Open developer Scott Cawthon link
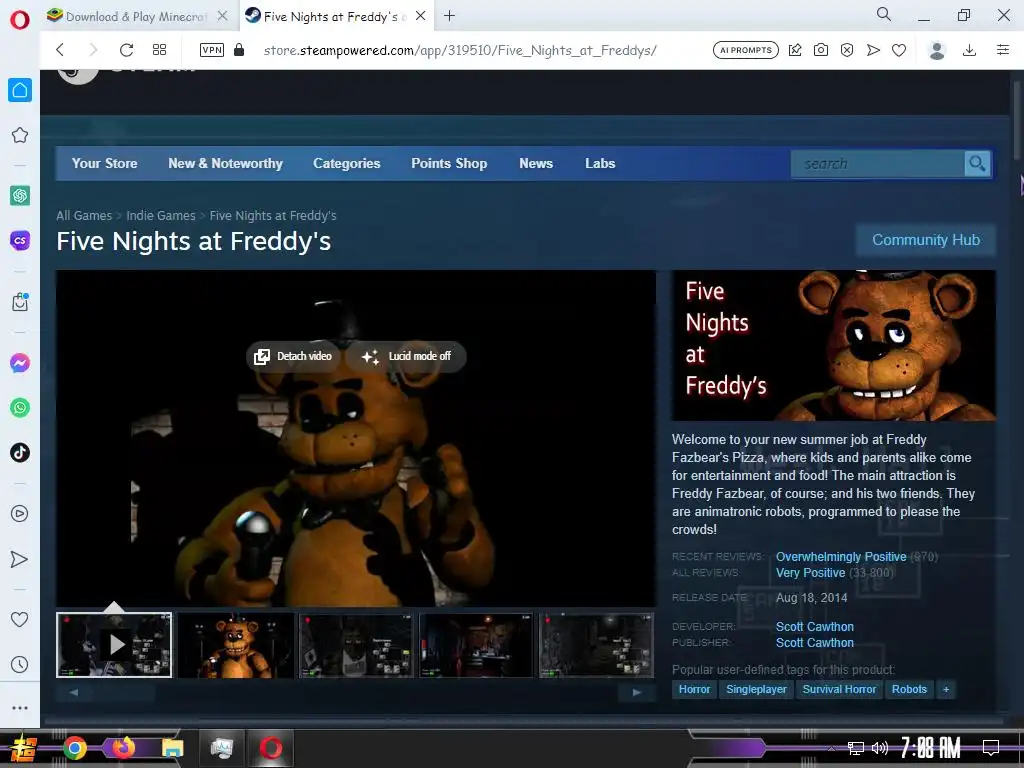 814,627
